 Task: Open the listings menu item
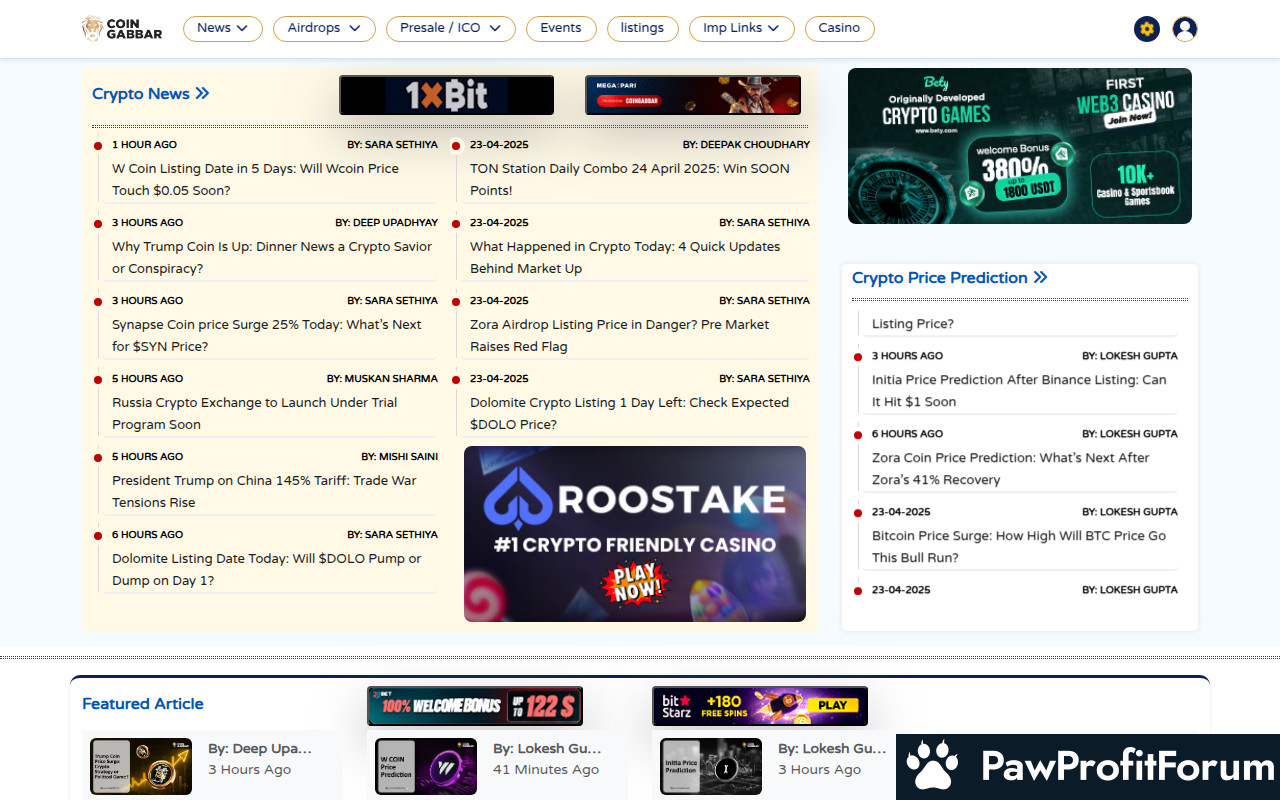pyautogui.click(x=642, y=28)
